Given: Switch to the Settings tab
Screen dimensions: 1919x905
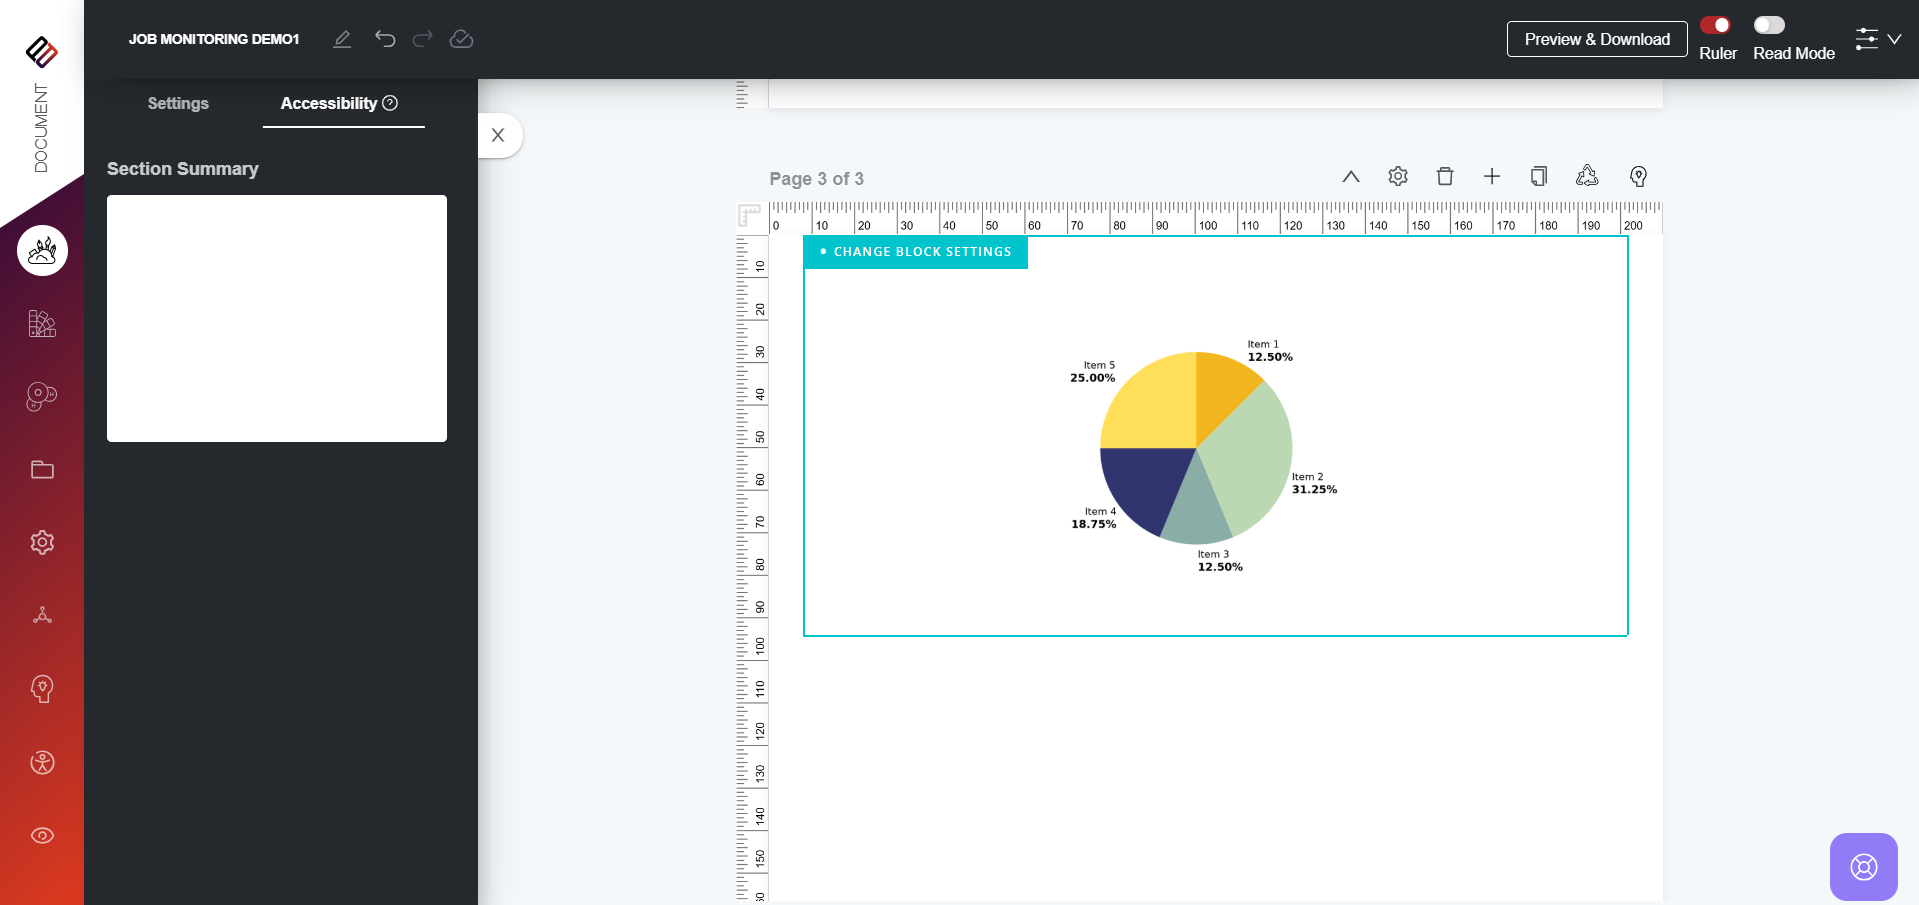Looking at the screenshot, I should pos(178,104).
